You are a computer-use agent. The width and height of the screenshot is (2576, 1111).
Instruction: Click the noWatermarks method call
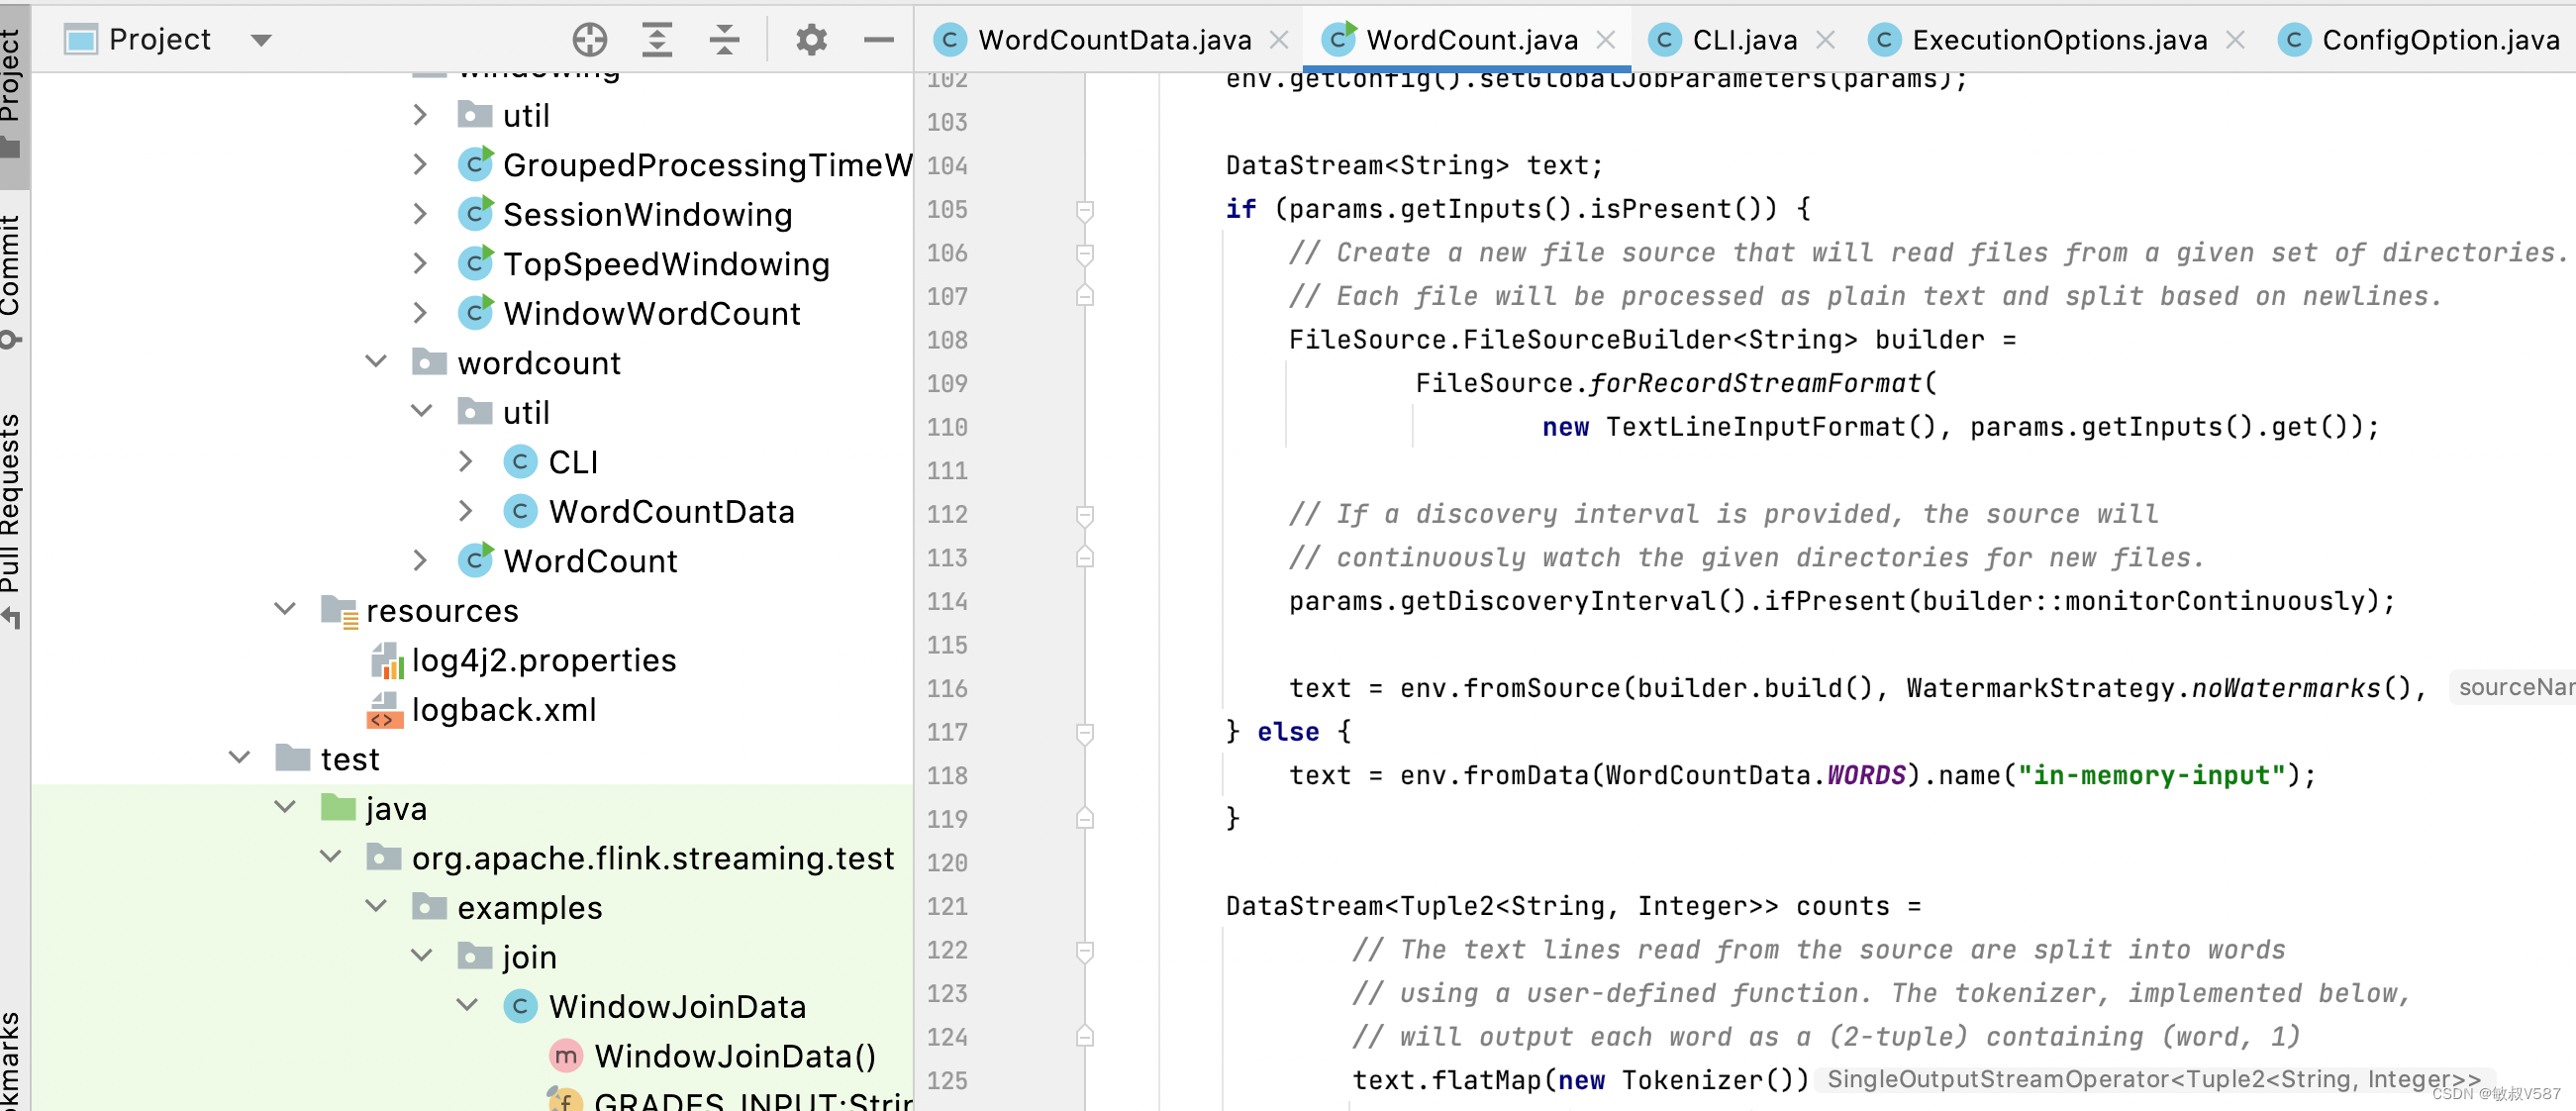point(2286,688)
